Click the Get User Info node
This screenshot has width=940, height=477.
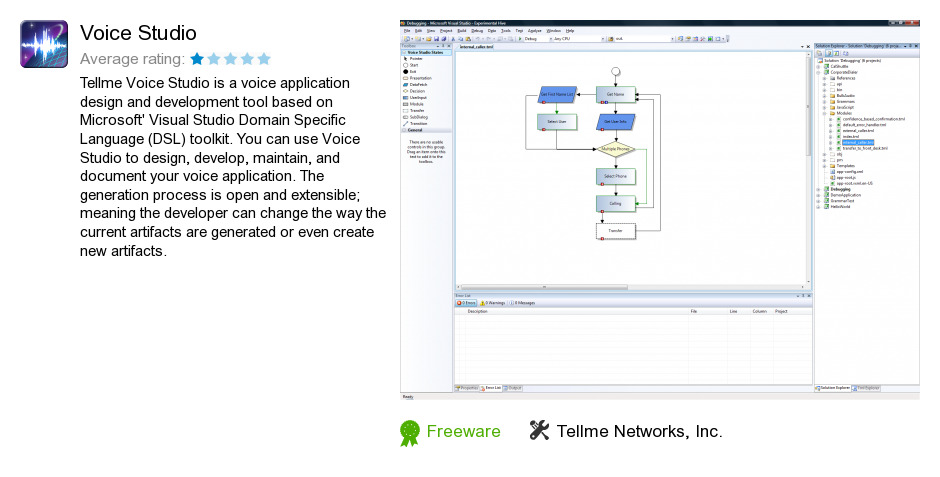(x=616, y=122)
